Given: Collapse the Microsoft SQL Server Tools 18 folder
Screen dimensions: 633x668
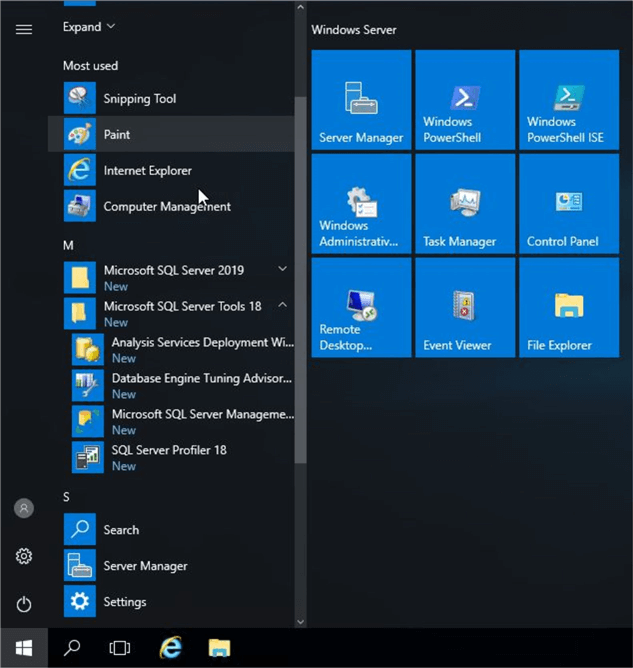Looking at the screenshot, I should (282, 305).
